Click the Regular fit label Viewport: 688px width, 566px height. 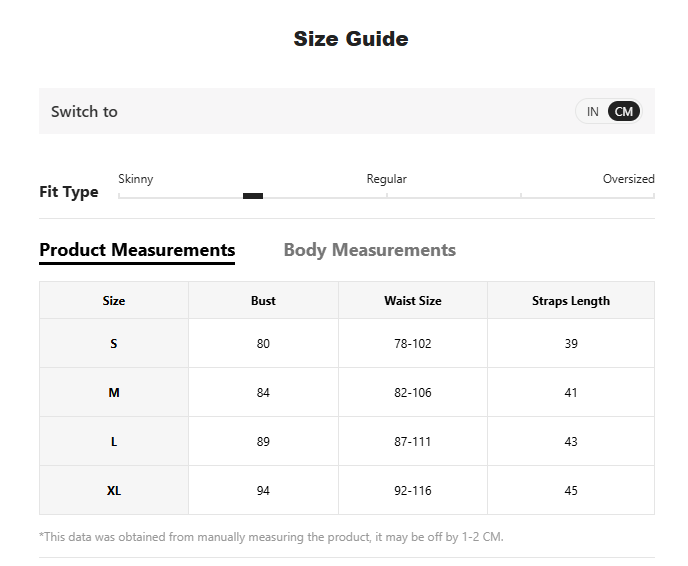point(386,179)
